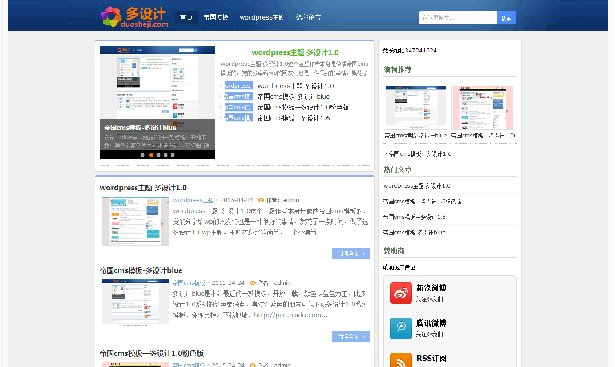This screenshot has height=367, width=615.
Task: Click category link under 帝国cms模板-多设计blue title
Action: click(189, 283)
